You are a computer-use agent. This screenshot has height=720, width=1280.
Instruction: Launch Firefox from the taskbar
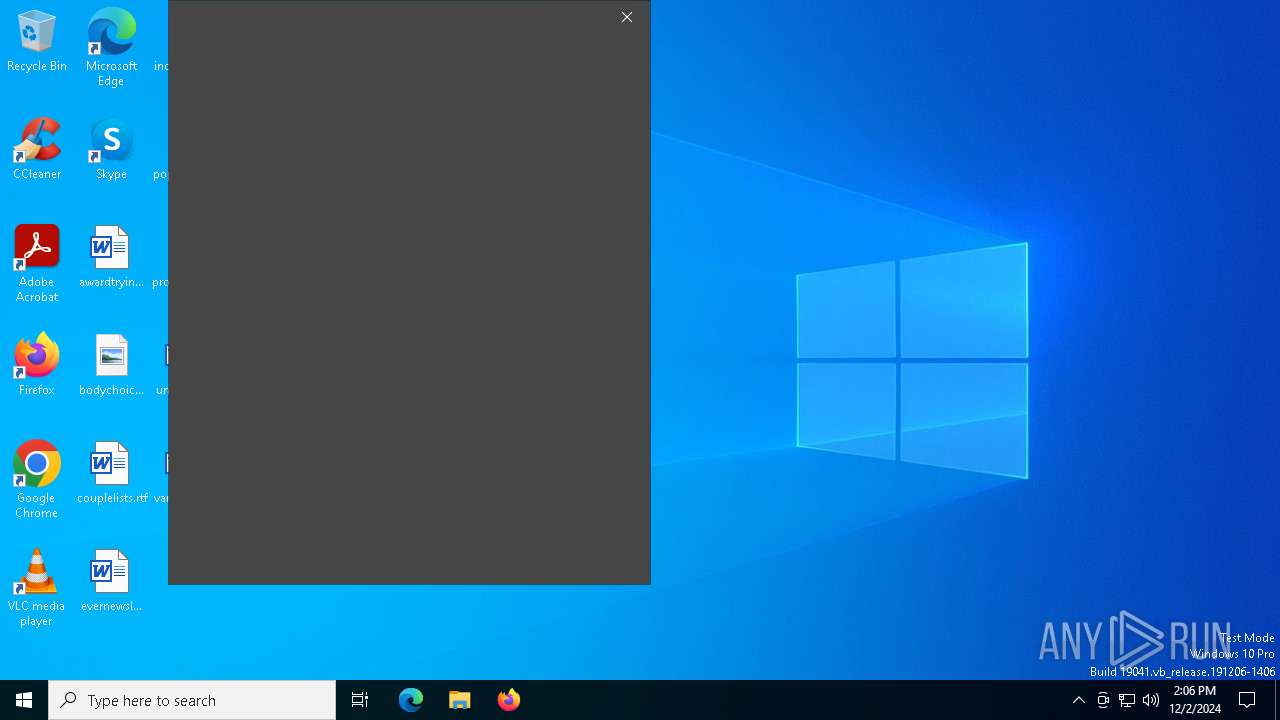tap(509, 700)
